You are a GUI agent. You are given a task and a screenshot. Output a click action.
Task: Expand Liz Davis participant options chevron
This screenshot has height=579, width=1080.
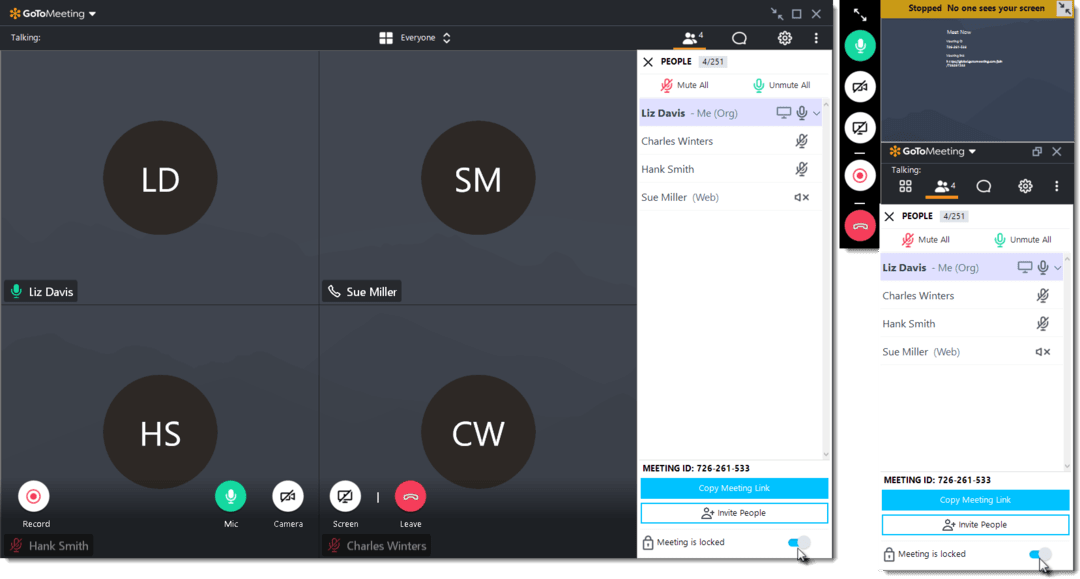click(x=818, y=112)
